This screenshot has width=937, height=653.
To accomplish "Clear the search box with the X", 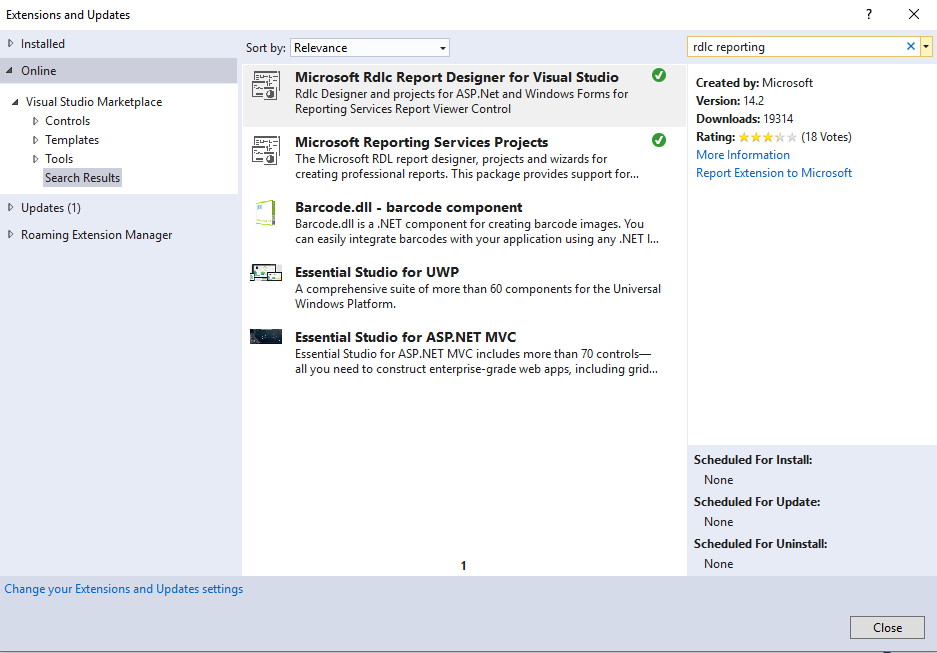I will tap(911, 47).
